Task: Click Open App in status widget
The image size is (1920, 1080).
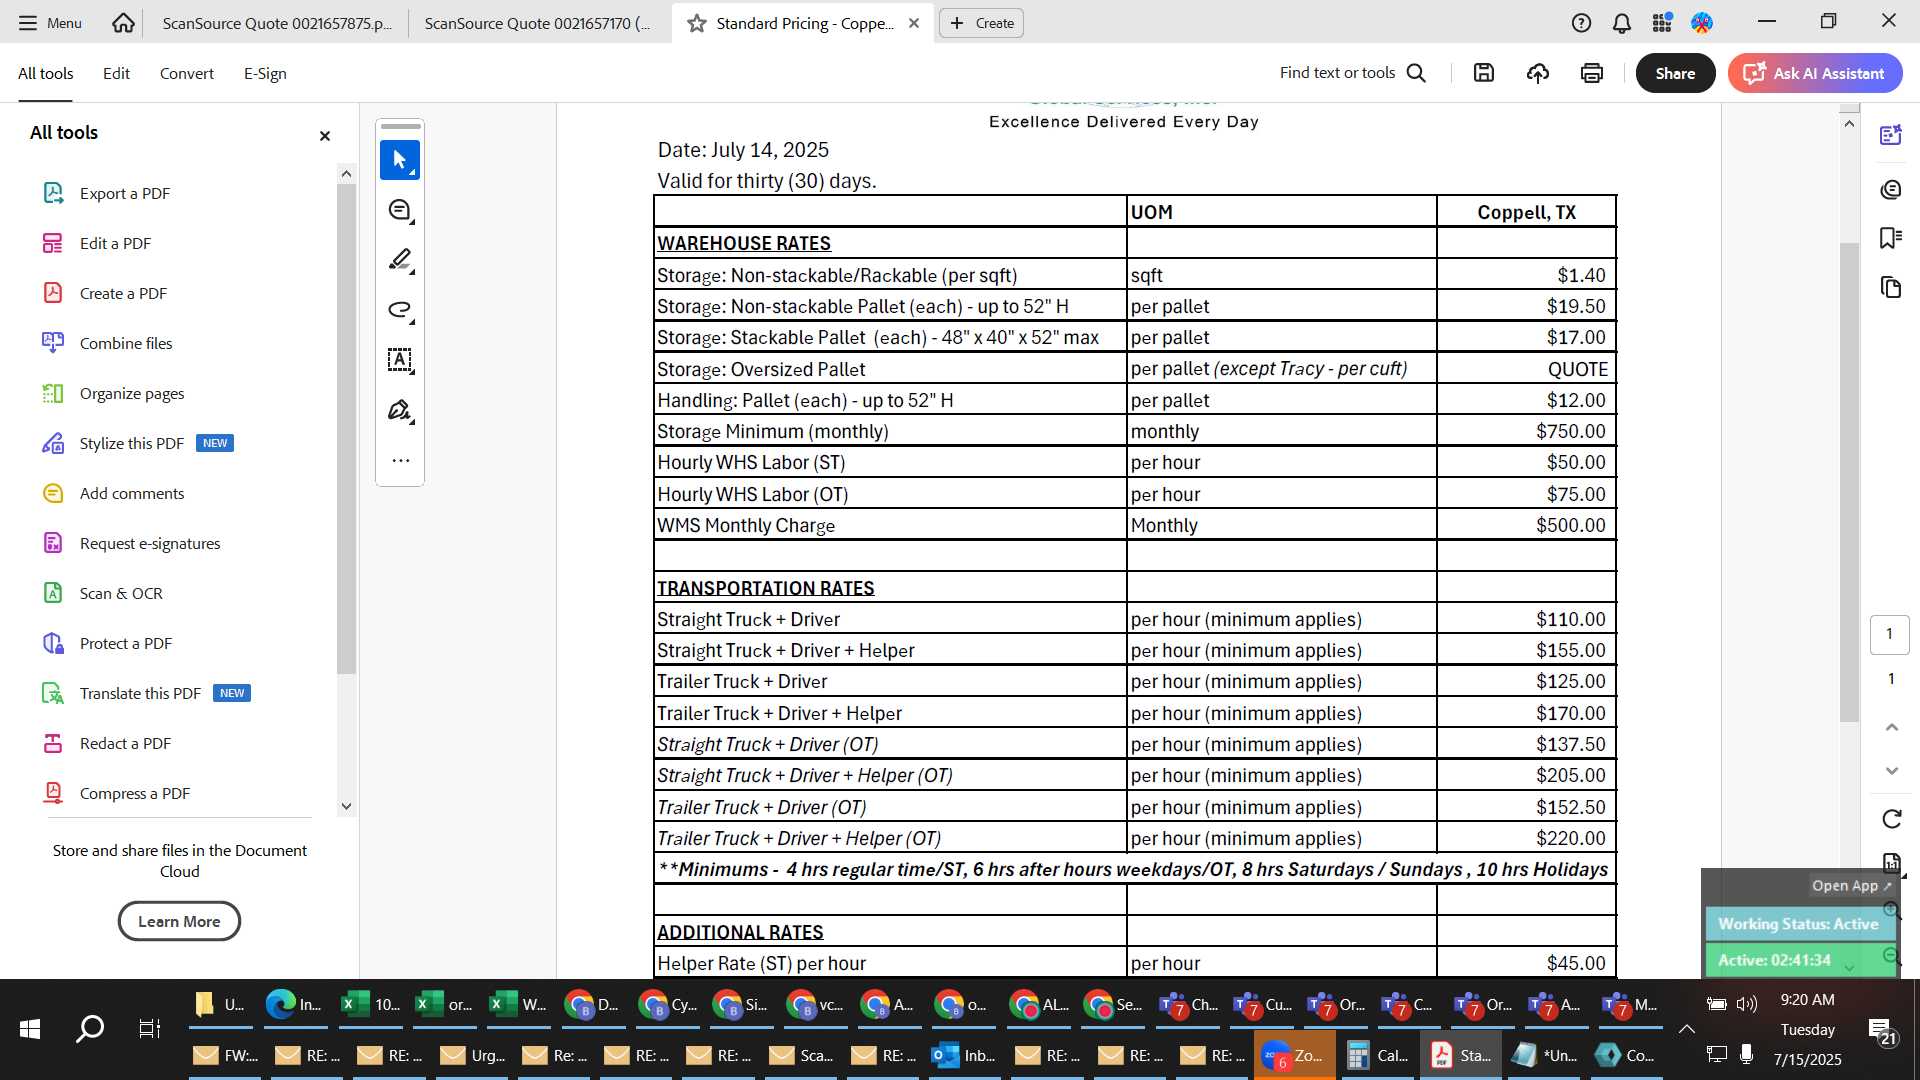Action: 1851,885
